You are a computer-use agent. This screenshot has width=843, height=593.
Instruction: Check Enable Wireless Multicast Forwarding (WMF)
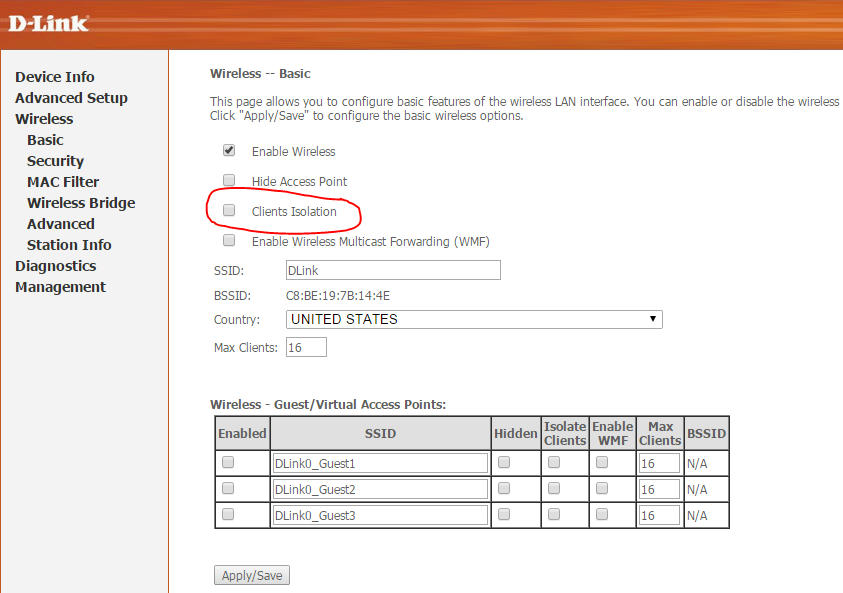tap(229, 241)
